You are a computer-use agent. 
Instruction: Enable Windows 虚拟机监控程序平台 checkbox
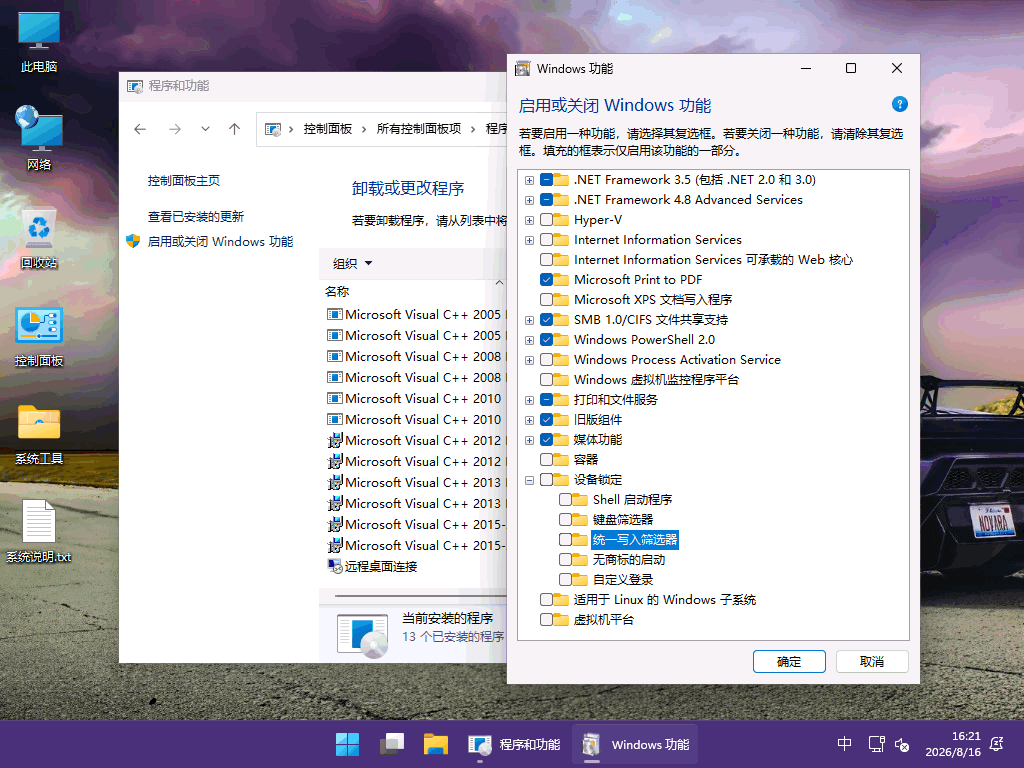click(547, 379)
